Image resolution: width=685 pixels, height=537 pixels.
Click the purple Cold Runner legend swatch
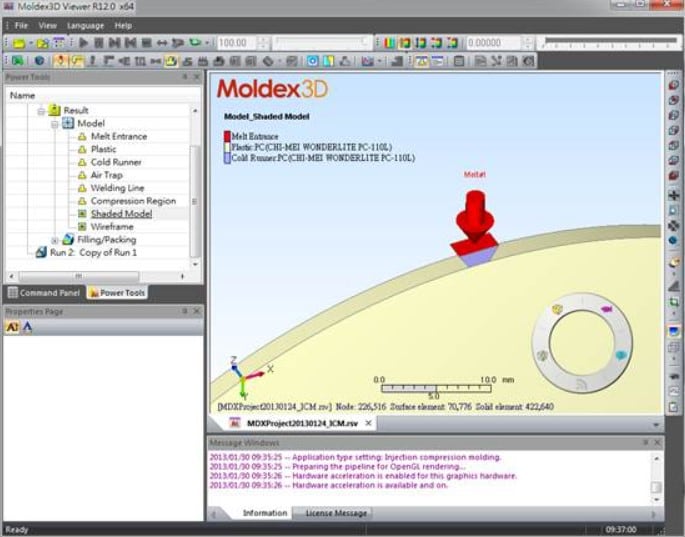tap(227, 158)
